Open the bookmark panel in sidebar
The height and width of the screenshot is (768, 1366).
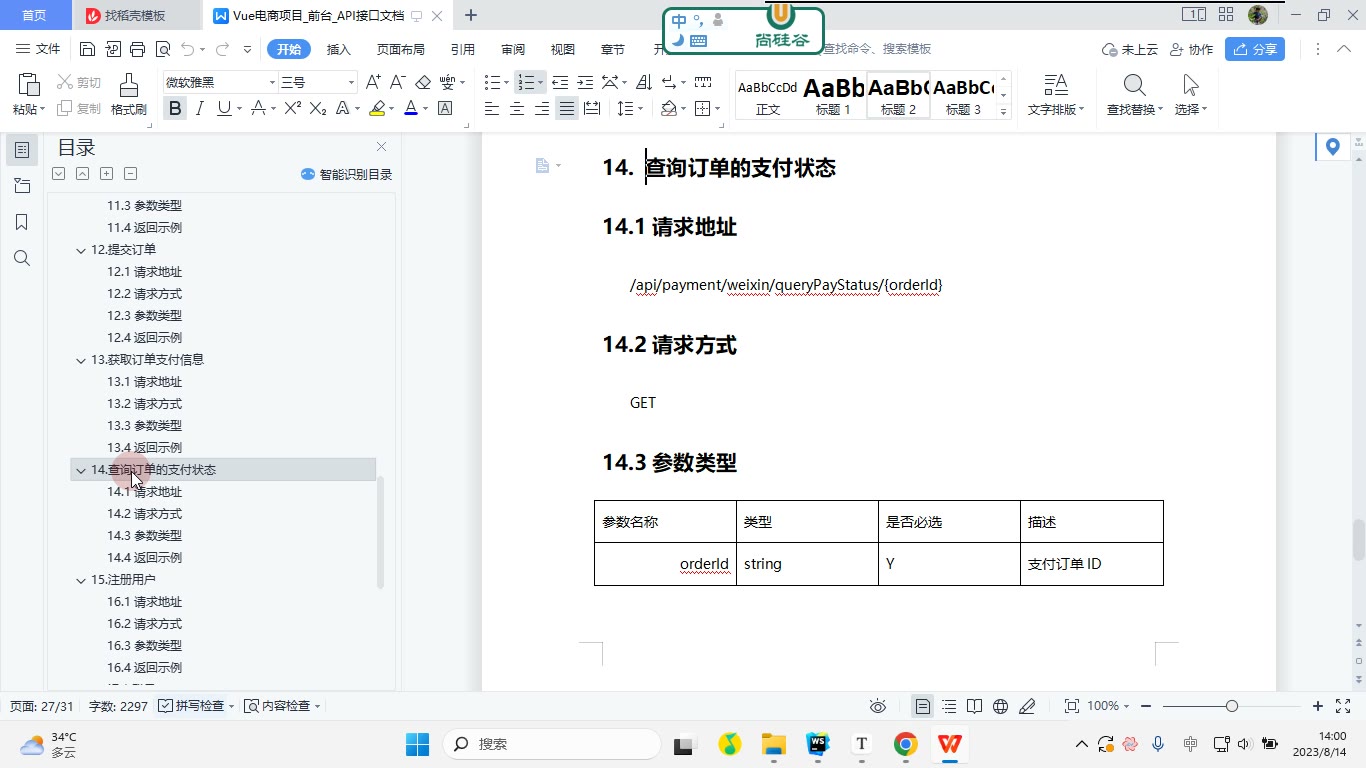(x=22, y=222)
